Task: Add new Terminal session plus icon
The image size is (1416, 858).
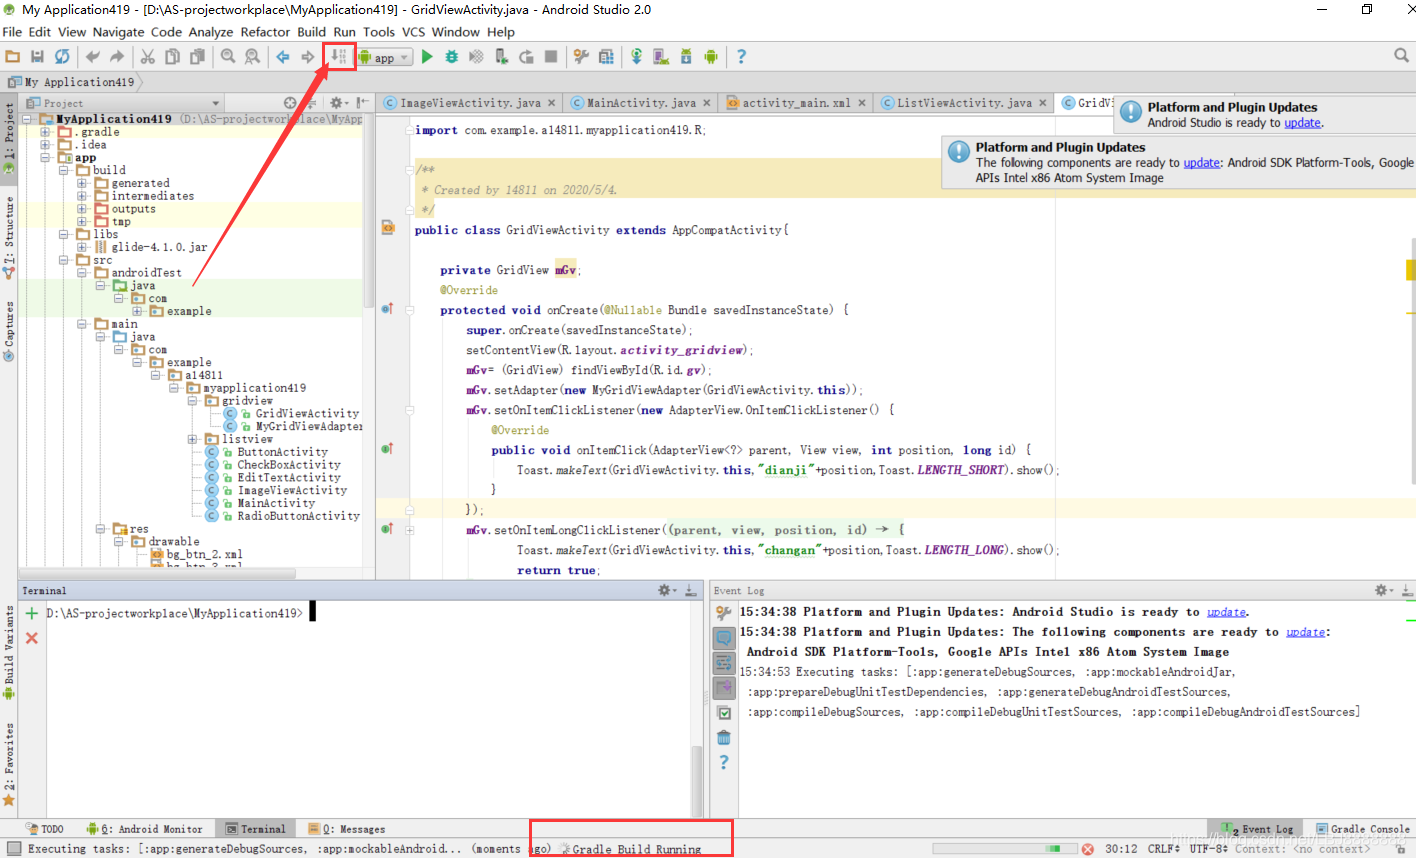Action: [31, 614]
